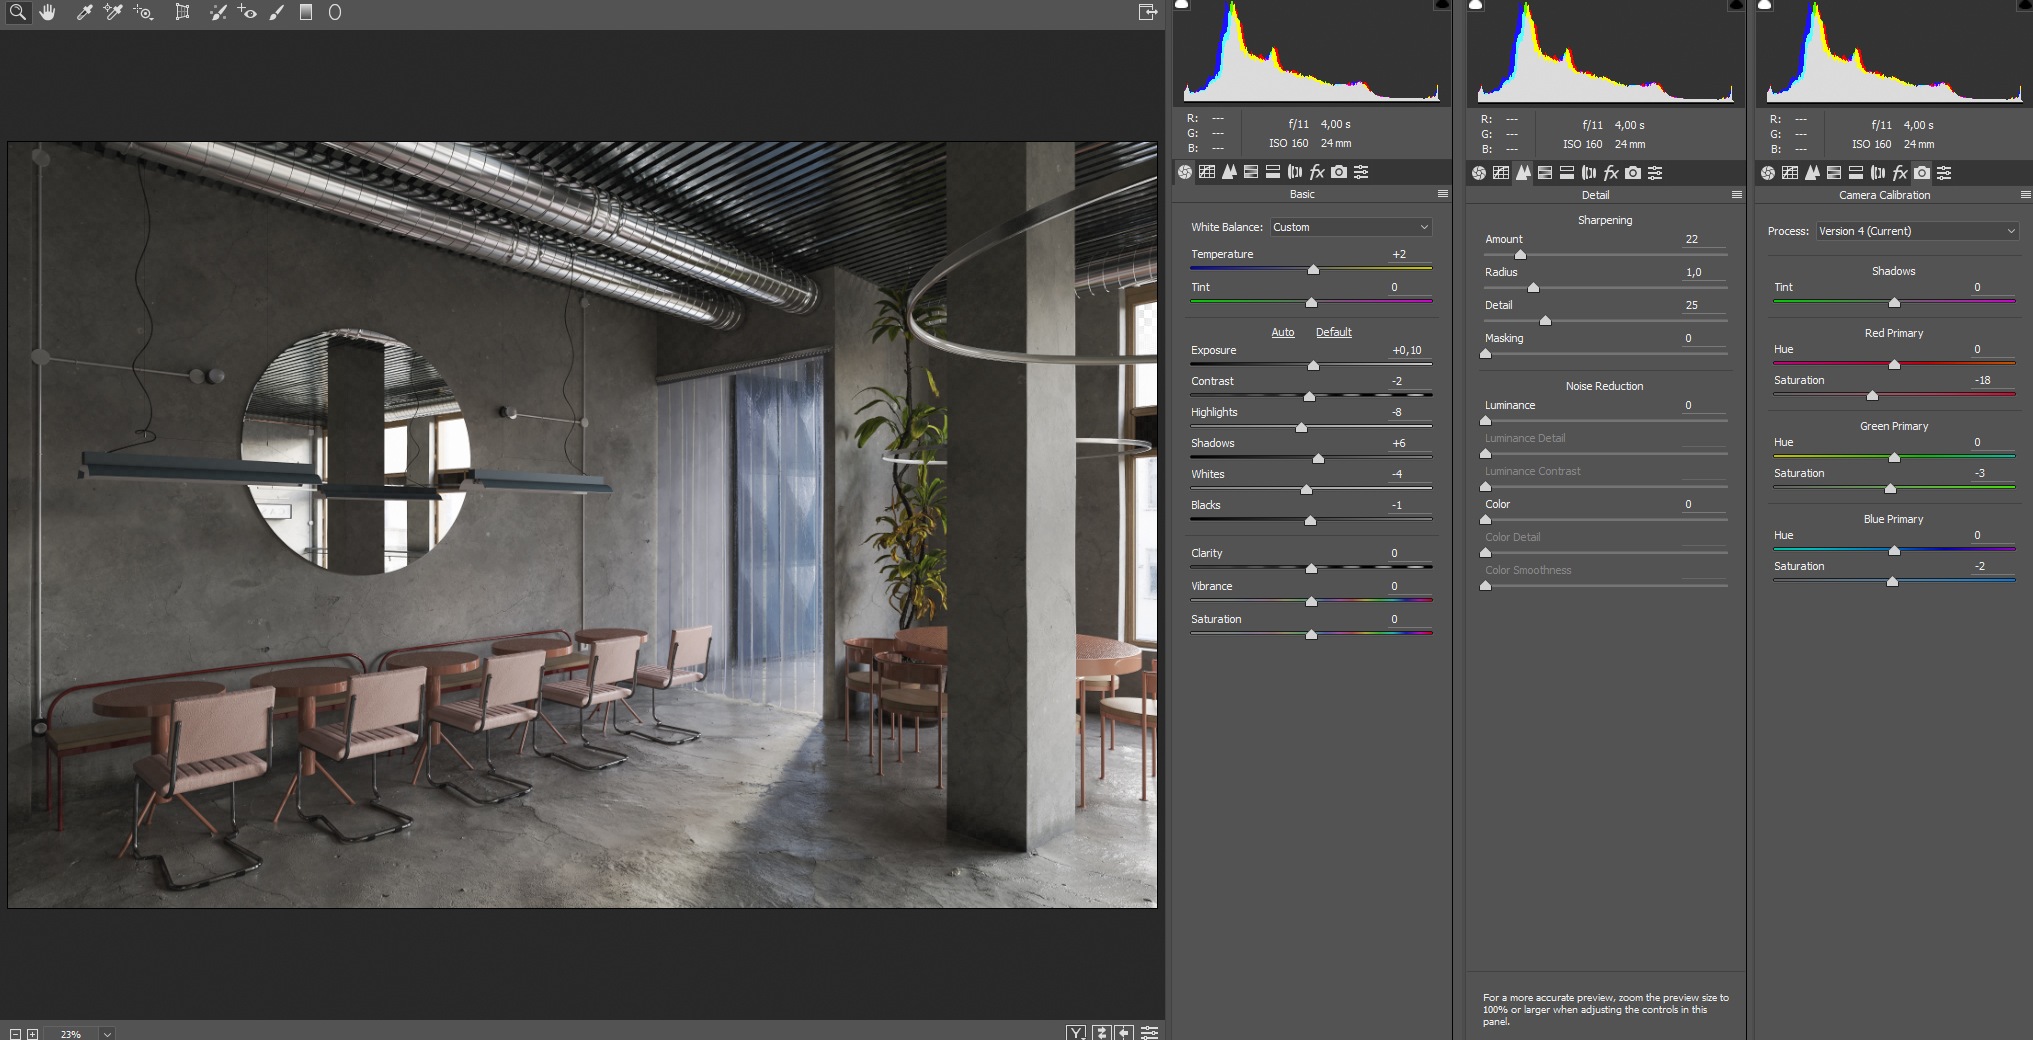
Task: Click the Shadows slider handle in Basic
Action: click(x=1318, y=459)
